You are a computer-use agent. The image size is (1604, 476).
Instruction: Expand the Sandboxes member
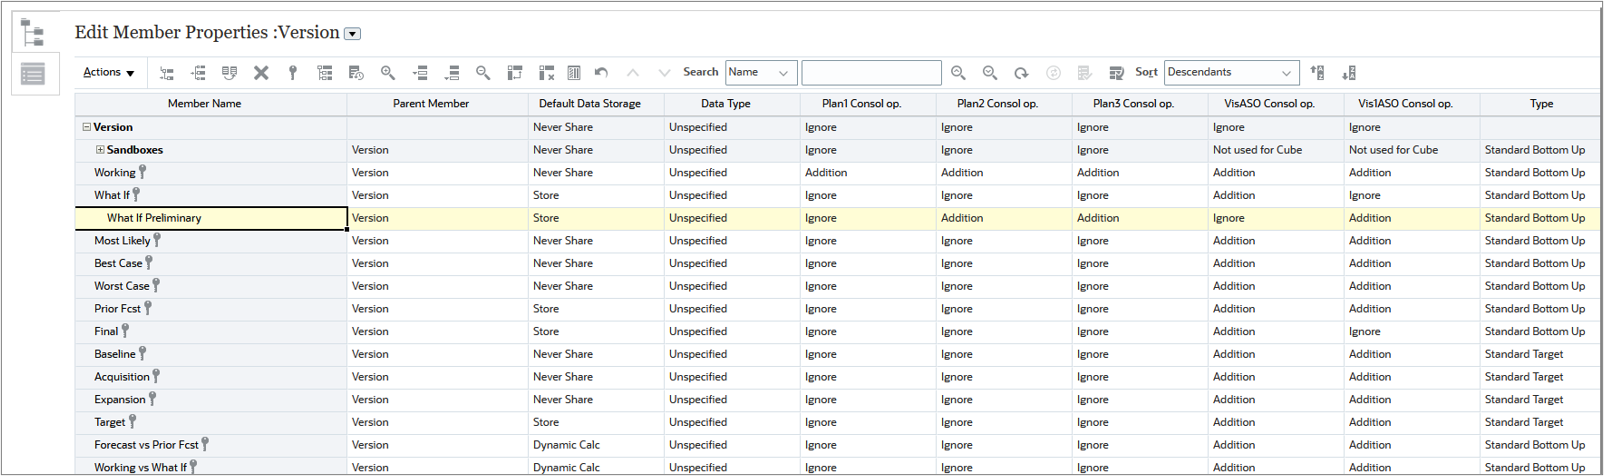(100, 150)
